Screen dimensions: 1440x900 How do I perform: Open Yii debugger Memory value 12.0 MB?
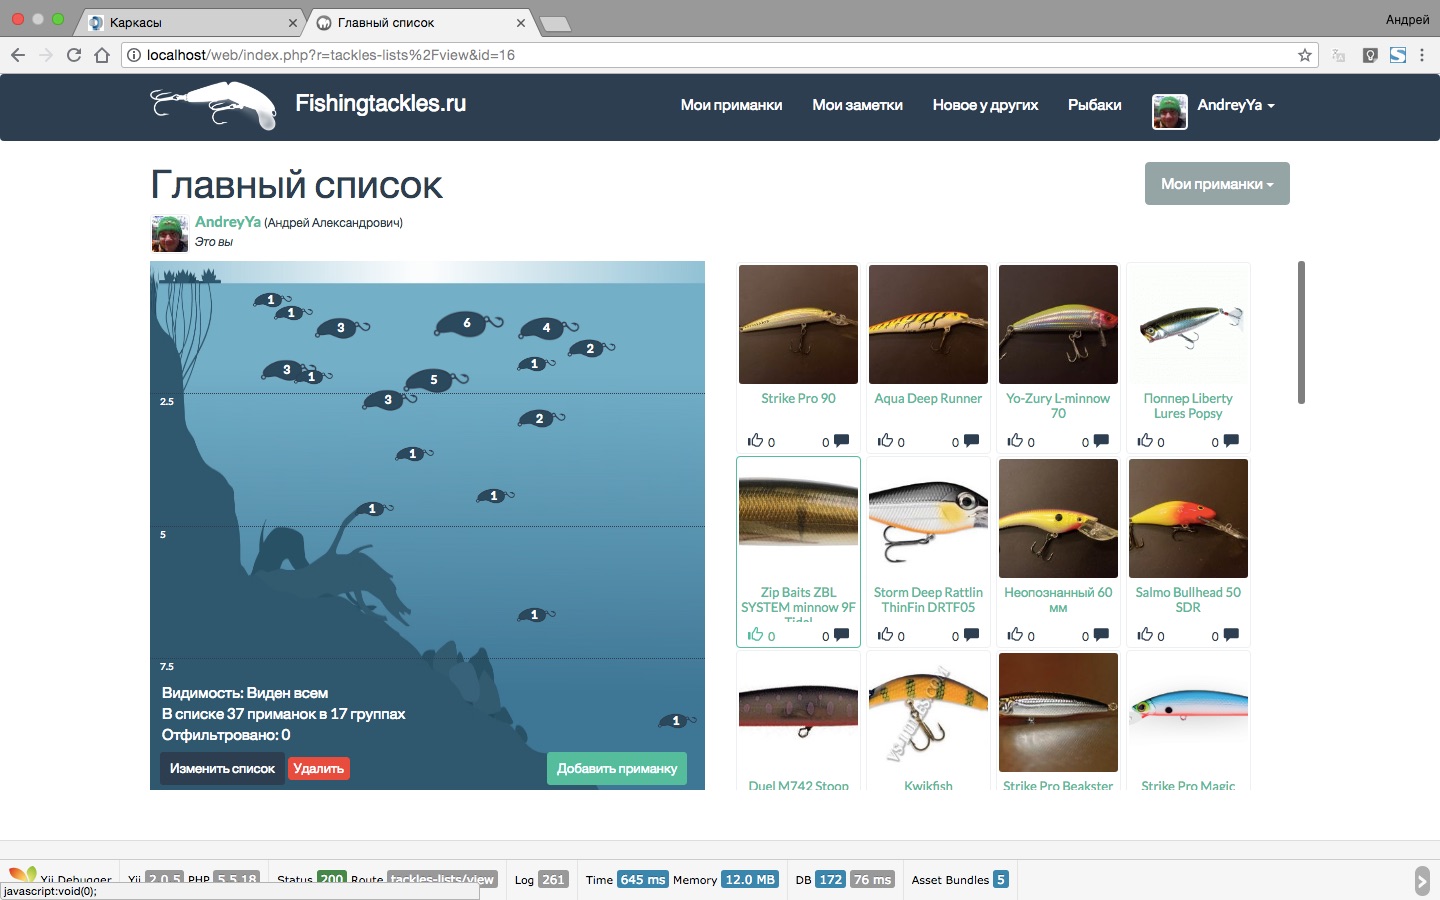[750, 880]
